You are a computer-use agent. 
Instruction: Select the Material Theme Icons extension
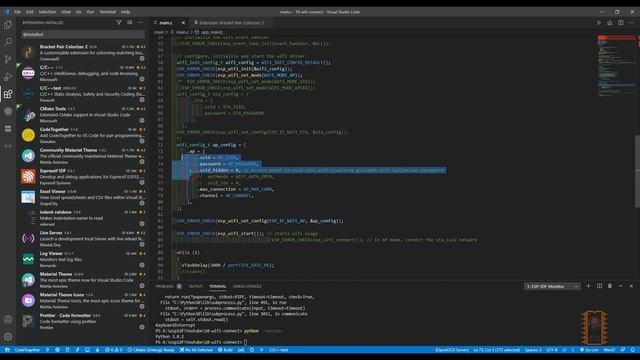click(83, 300)
